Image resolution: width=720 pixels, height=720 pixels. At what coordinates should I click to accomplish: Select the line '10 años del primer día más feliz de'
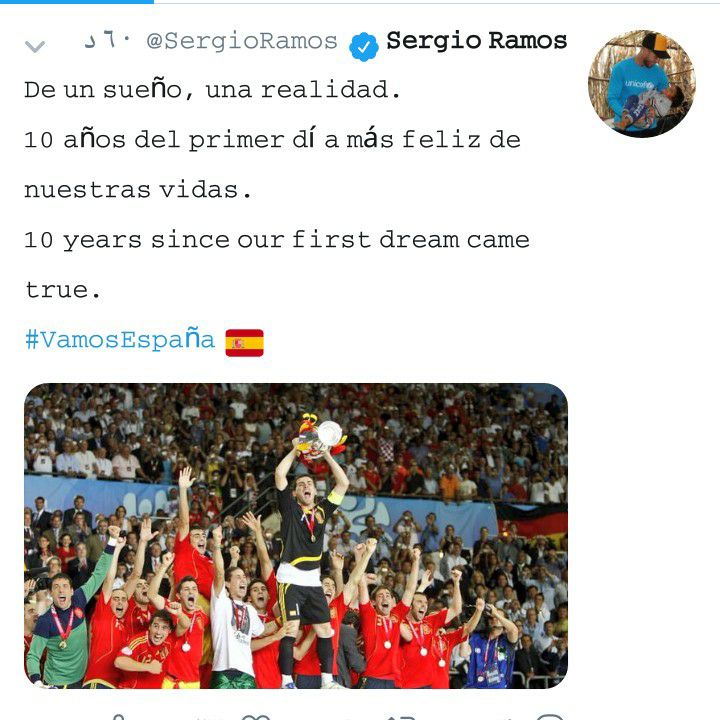point(272,140)
